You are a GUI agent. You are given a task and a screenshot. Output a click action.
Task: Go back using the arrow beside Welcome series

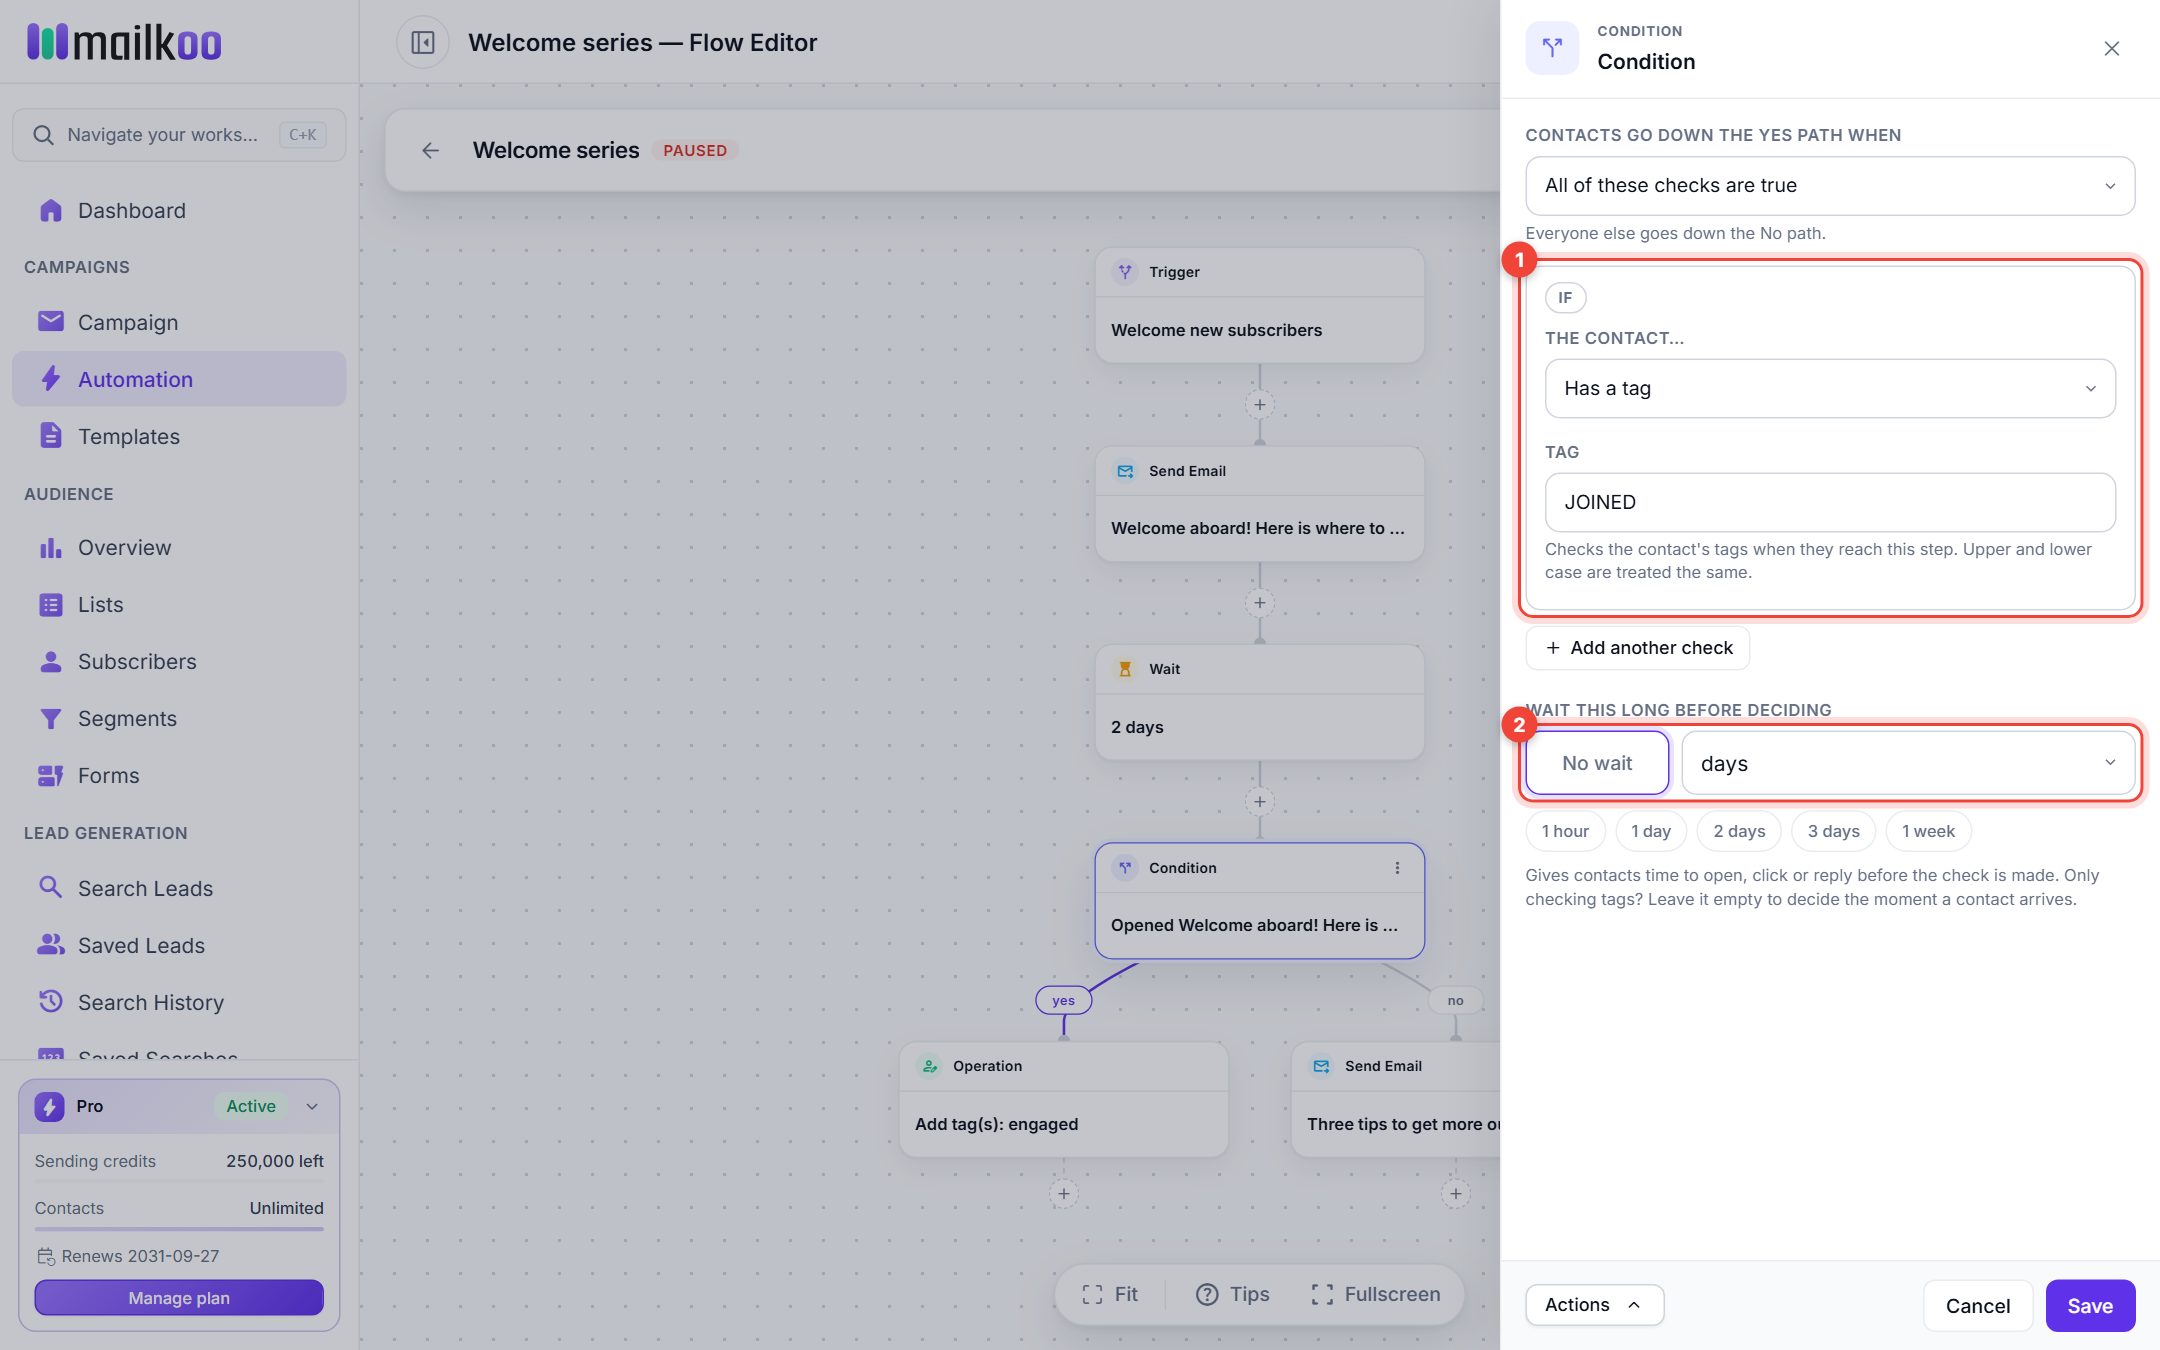point(431,150)
